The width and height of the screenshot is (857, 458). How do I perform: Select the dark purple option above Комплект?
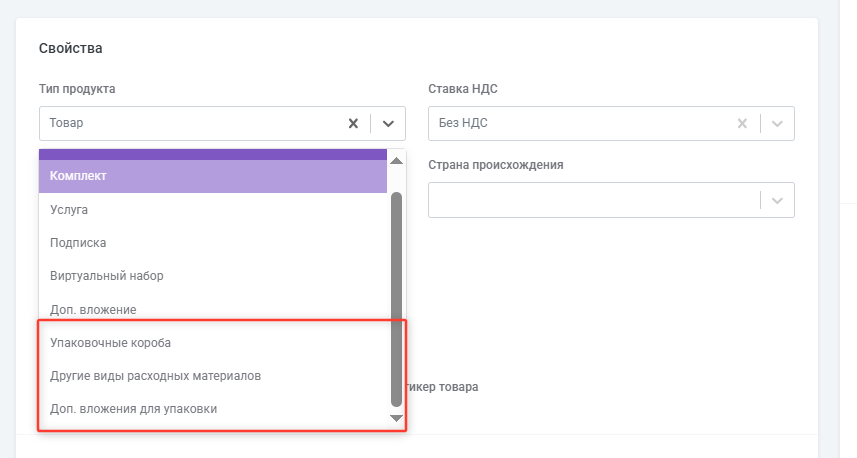212,154
